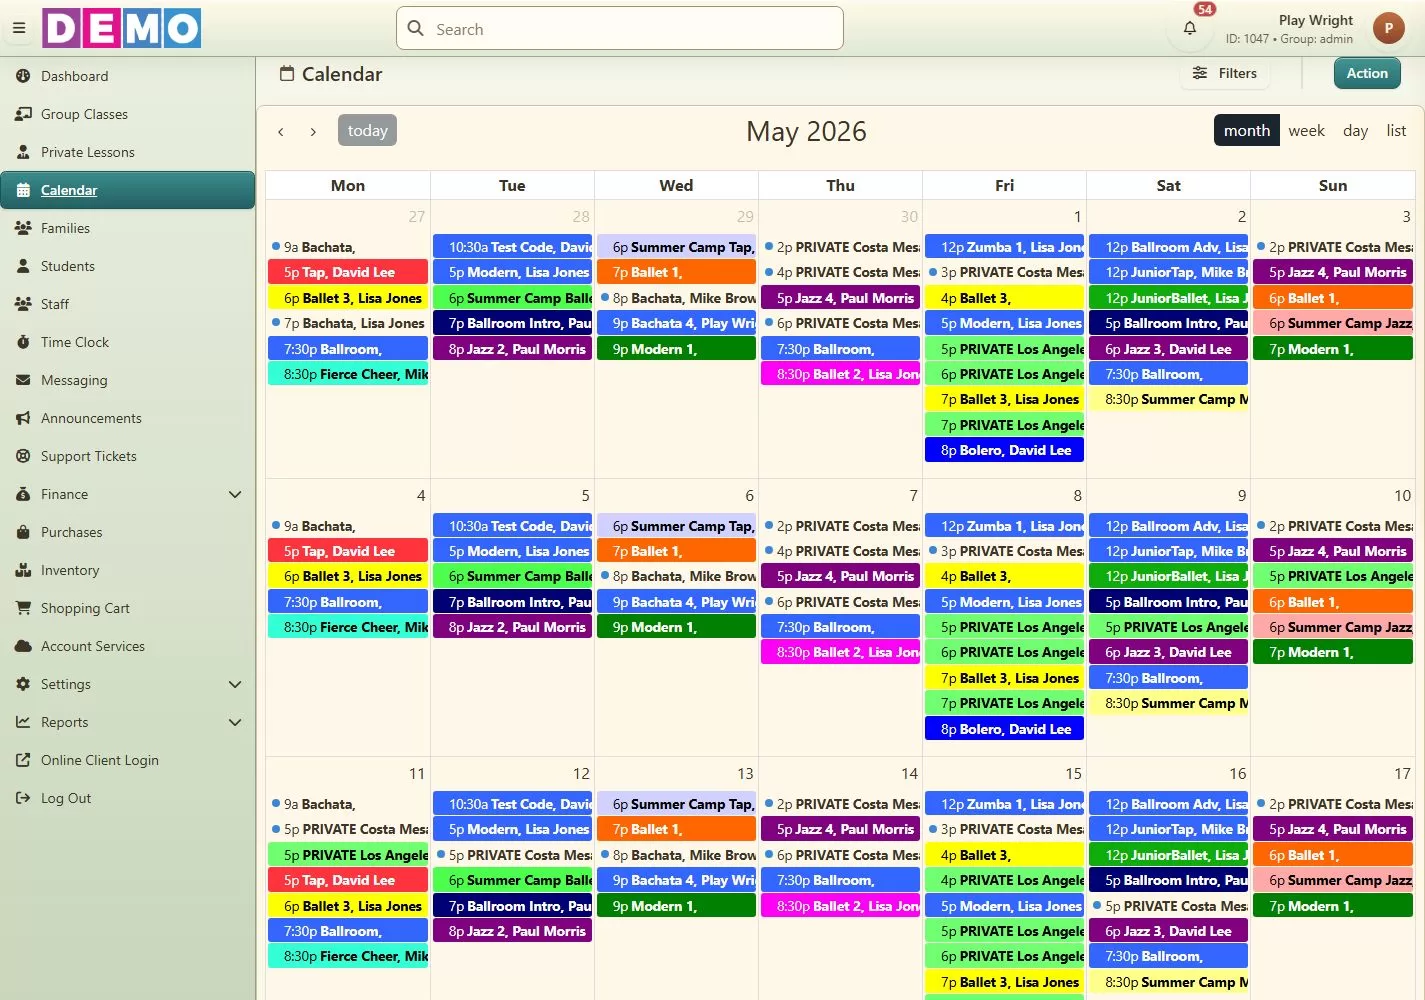Open 6p Summer Camp Jazz event on May 3
Screen dimensions: 1425x1000
[1333, 323]
